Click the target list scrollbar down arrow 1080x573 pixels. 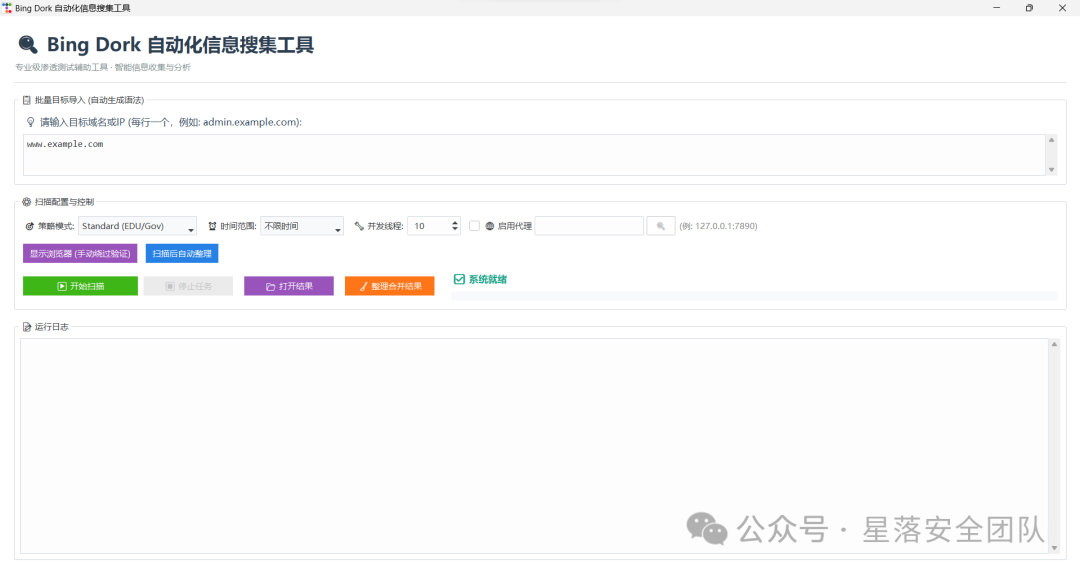click(x=1051, y=169)
